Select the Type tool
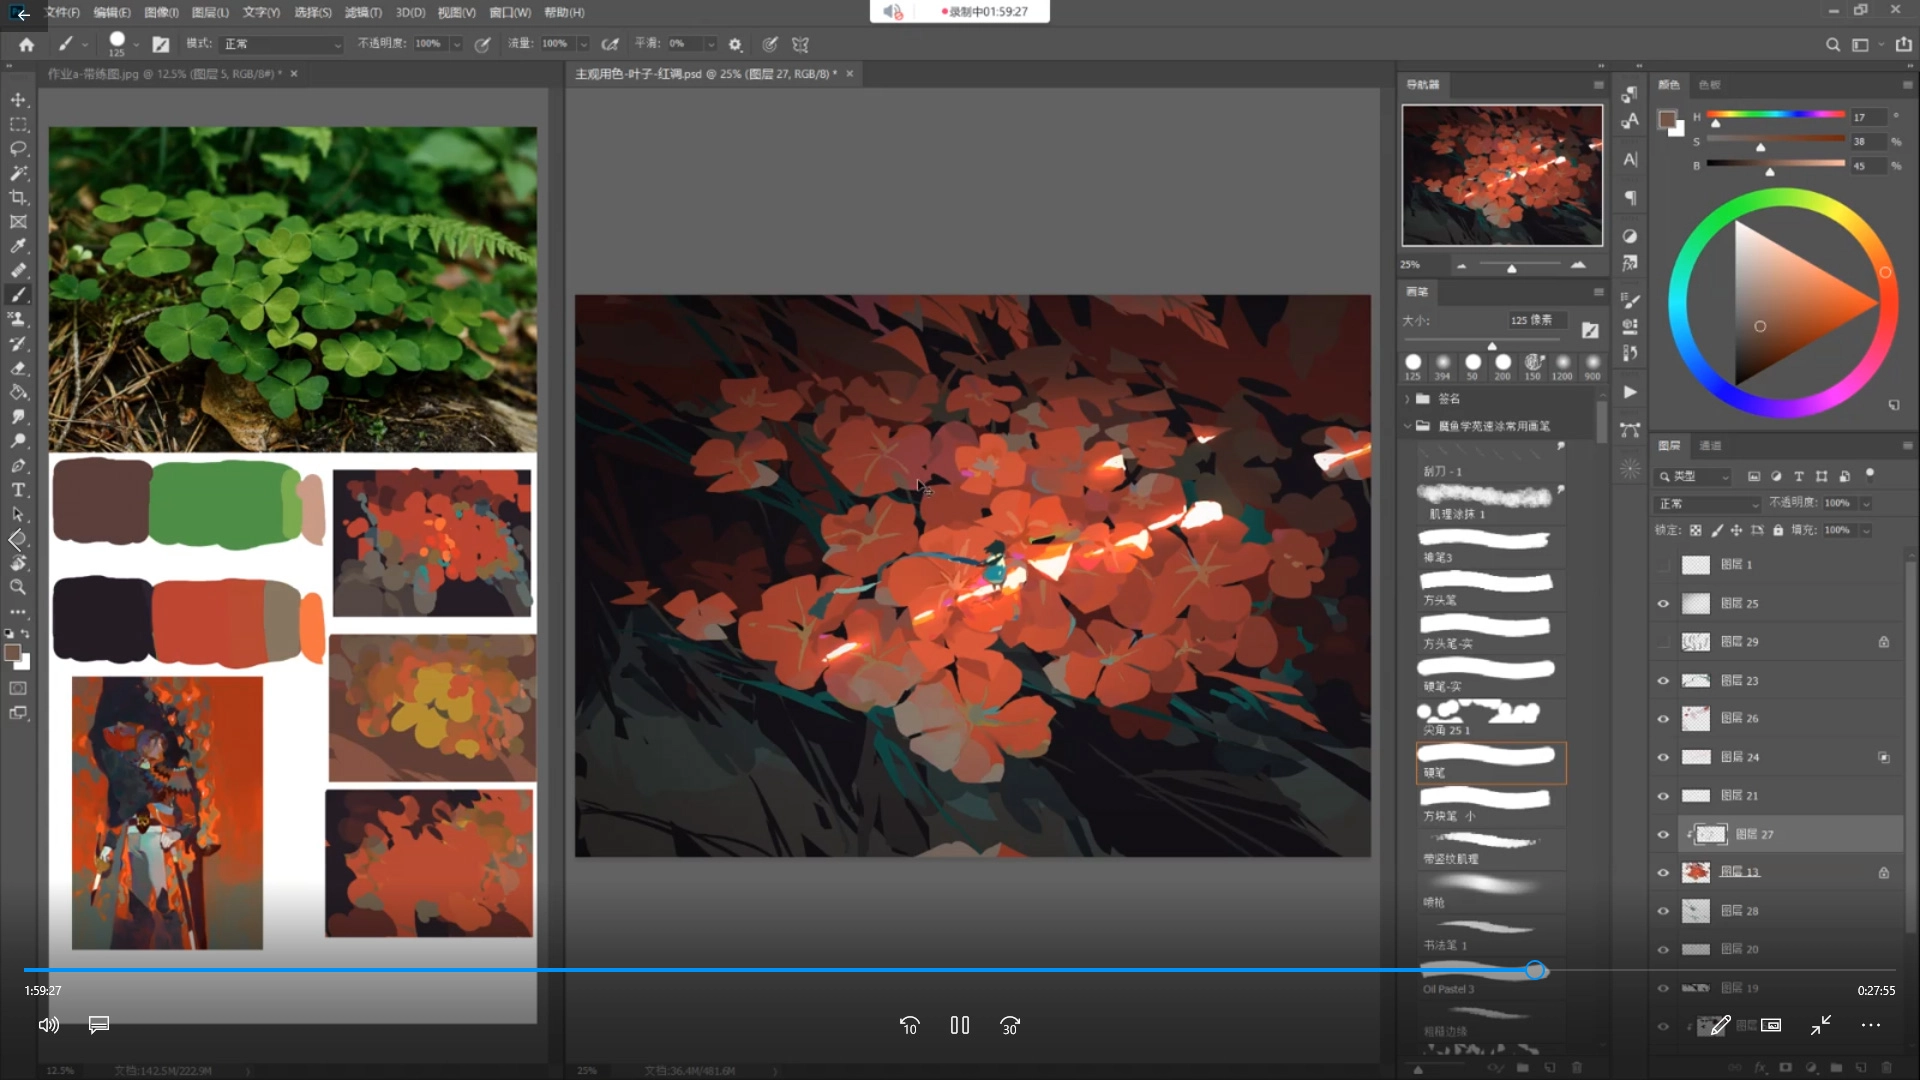Screen dimensions: 1920x1080 (x=18, y=490)
